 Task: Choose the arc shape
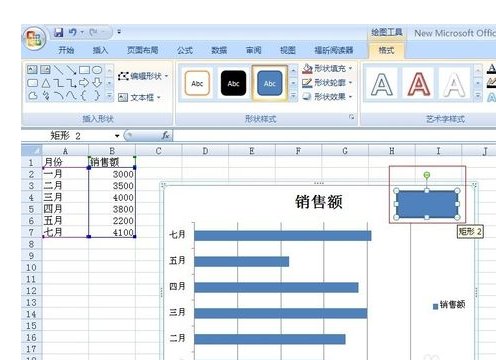tap(59, 96)
